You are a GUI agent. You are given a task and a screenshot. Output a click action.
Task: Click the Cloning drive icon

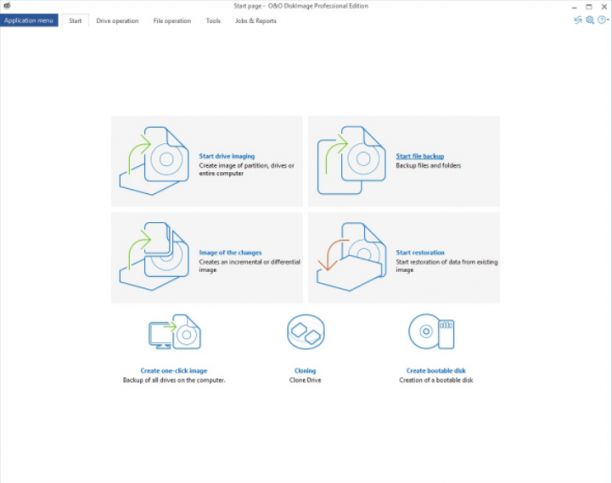(306, 332)
